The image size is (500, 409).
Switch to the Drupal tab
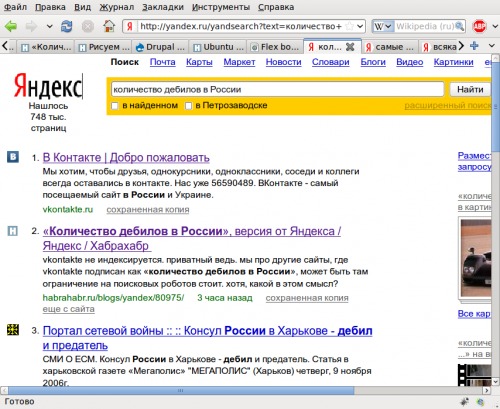(x=160, y=47)
